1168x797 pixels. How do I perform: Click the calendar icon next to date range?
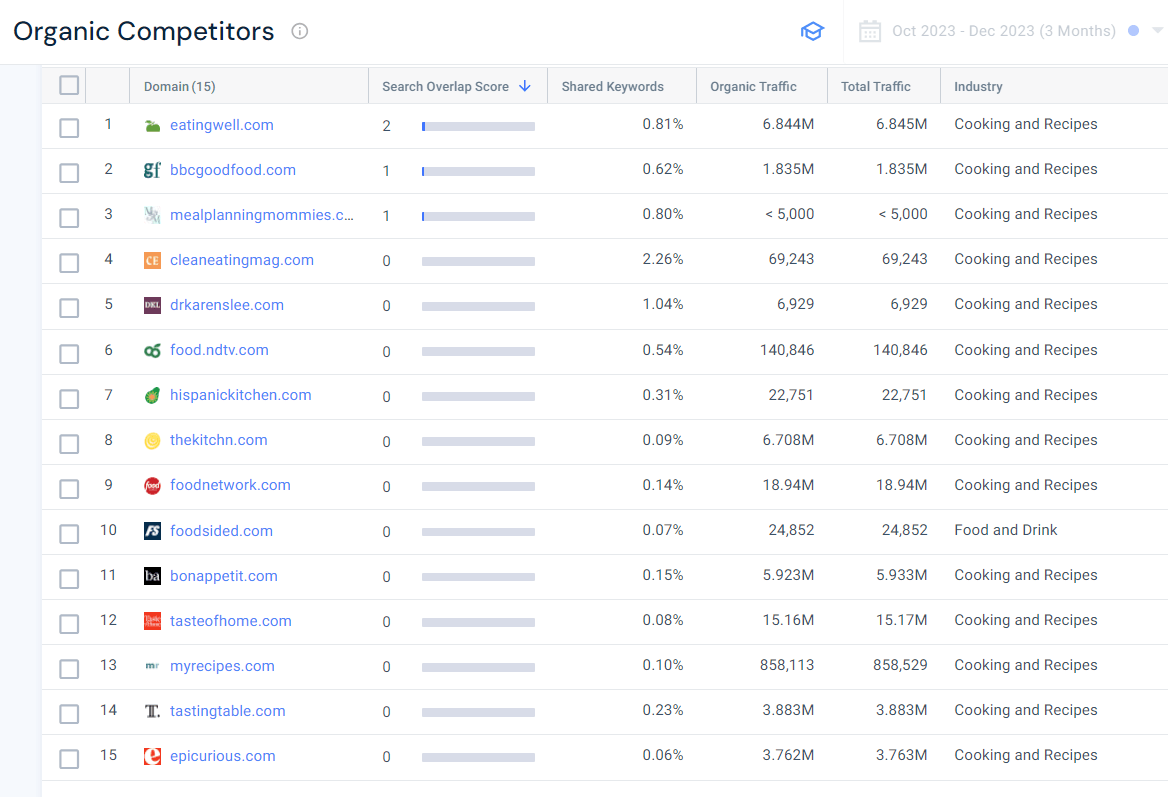tap(869, 31)
